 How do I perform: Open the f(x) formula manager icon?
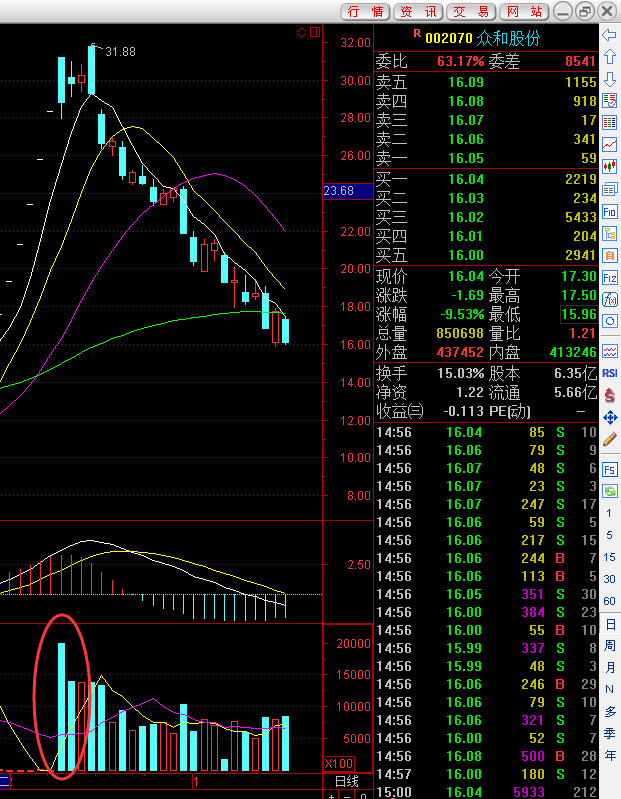610,300
